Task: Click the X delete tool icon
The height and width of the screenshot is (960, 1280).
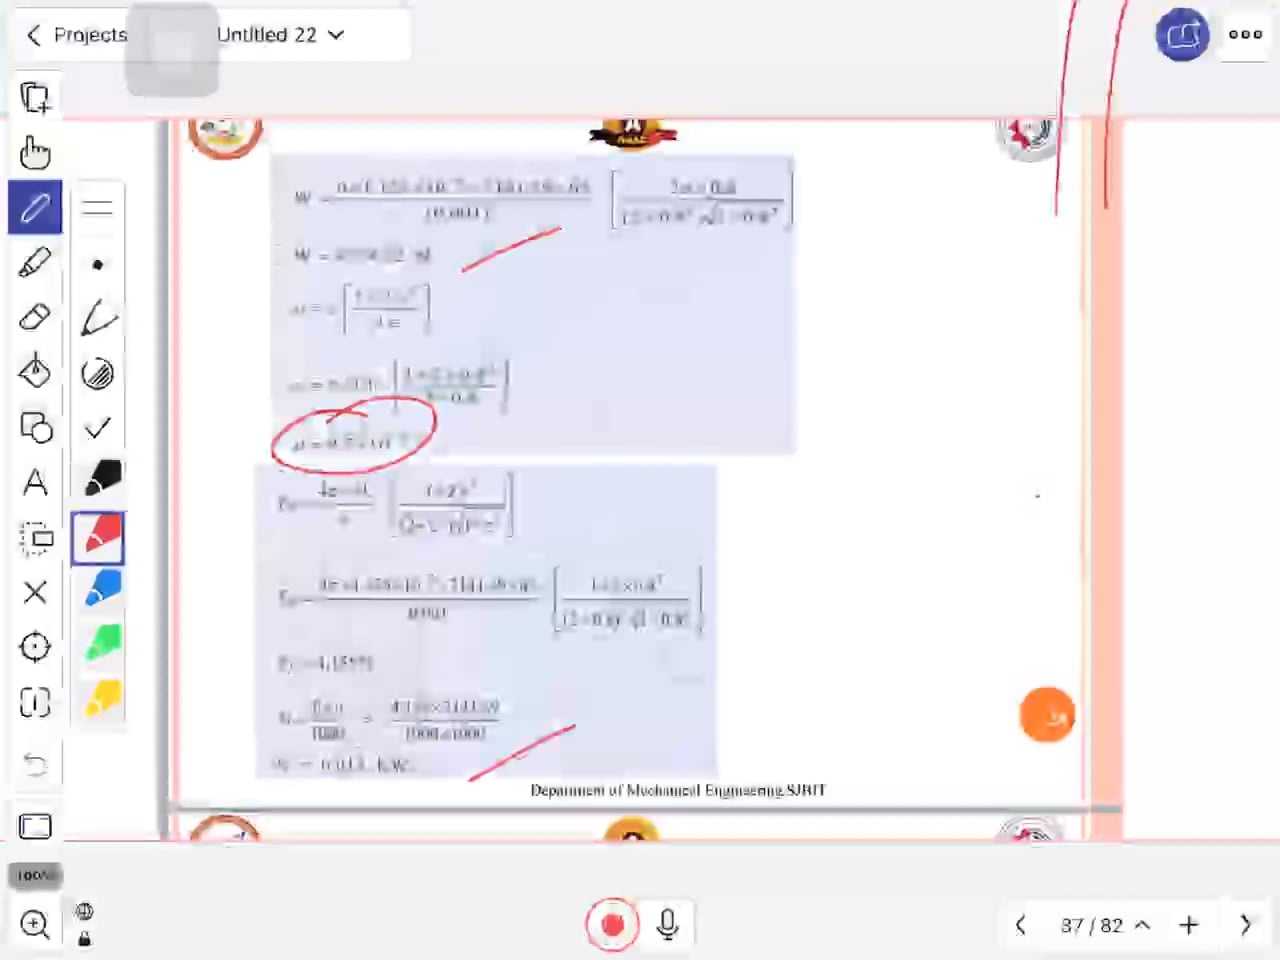Action: (x=35, y=592)
